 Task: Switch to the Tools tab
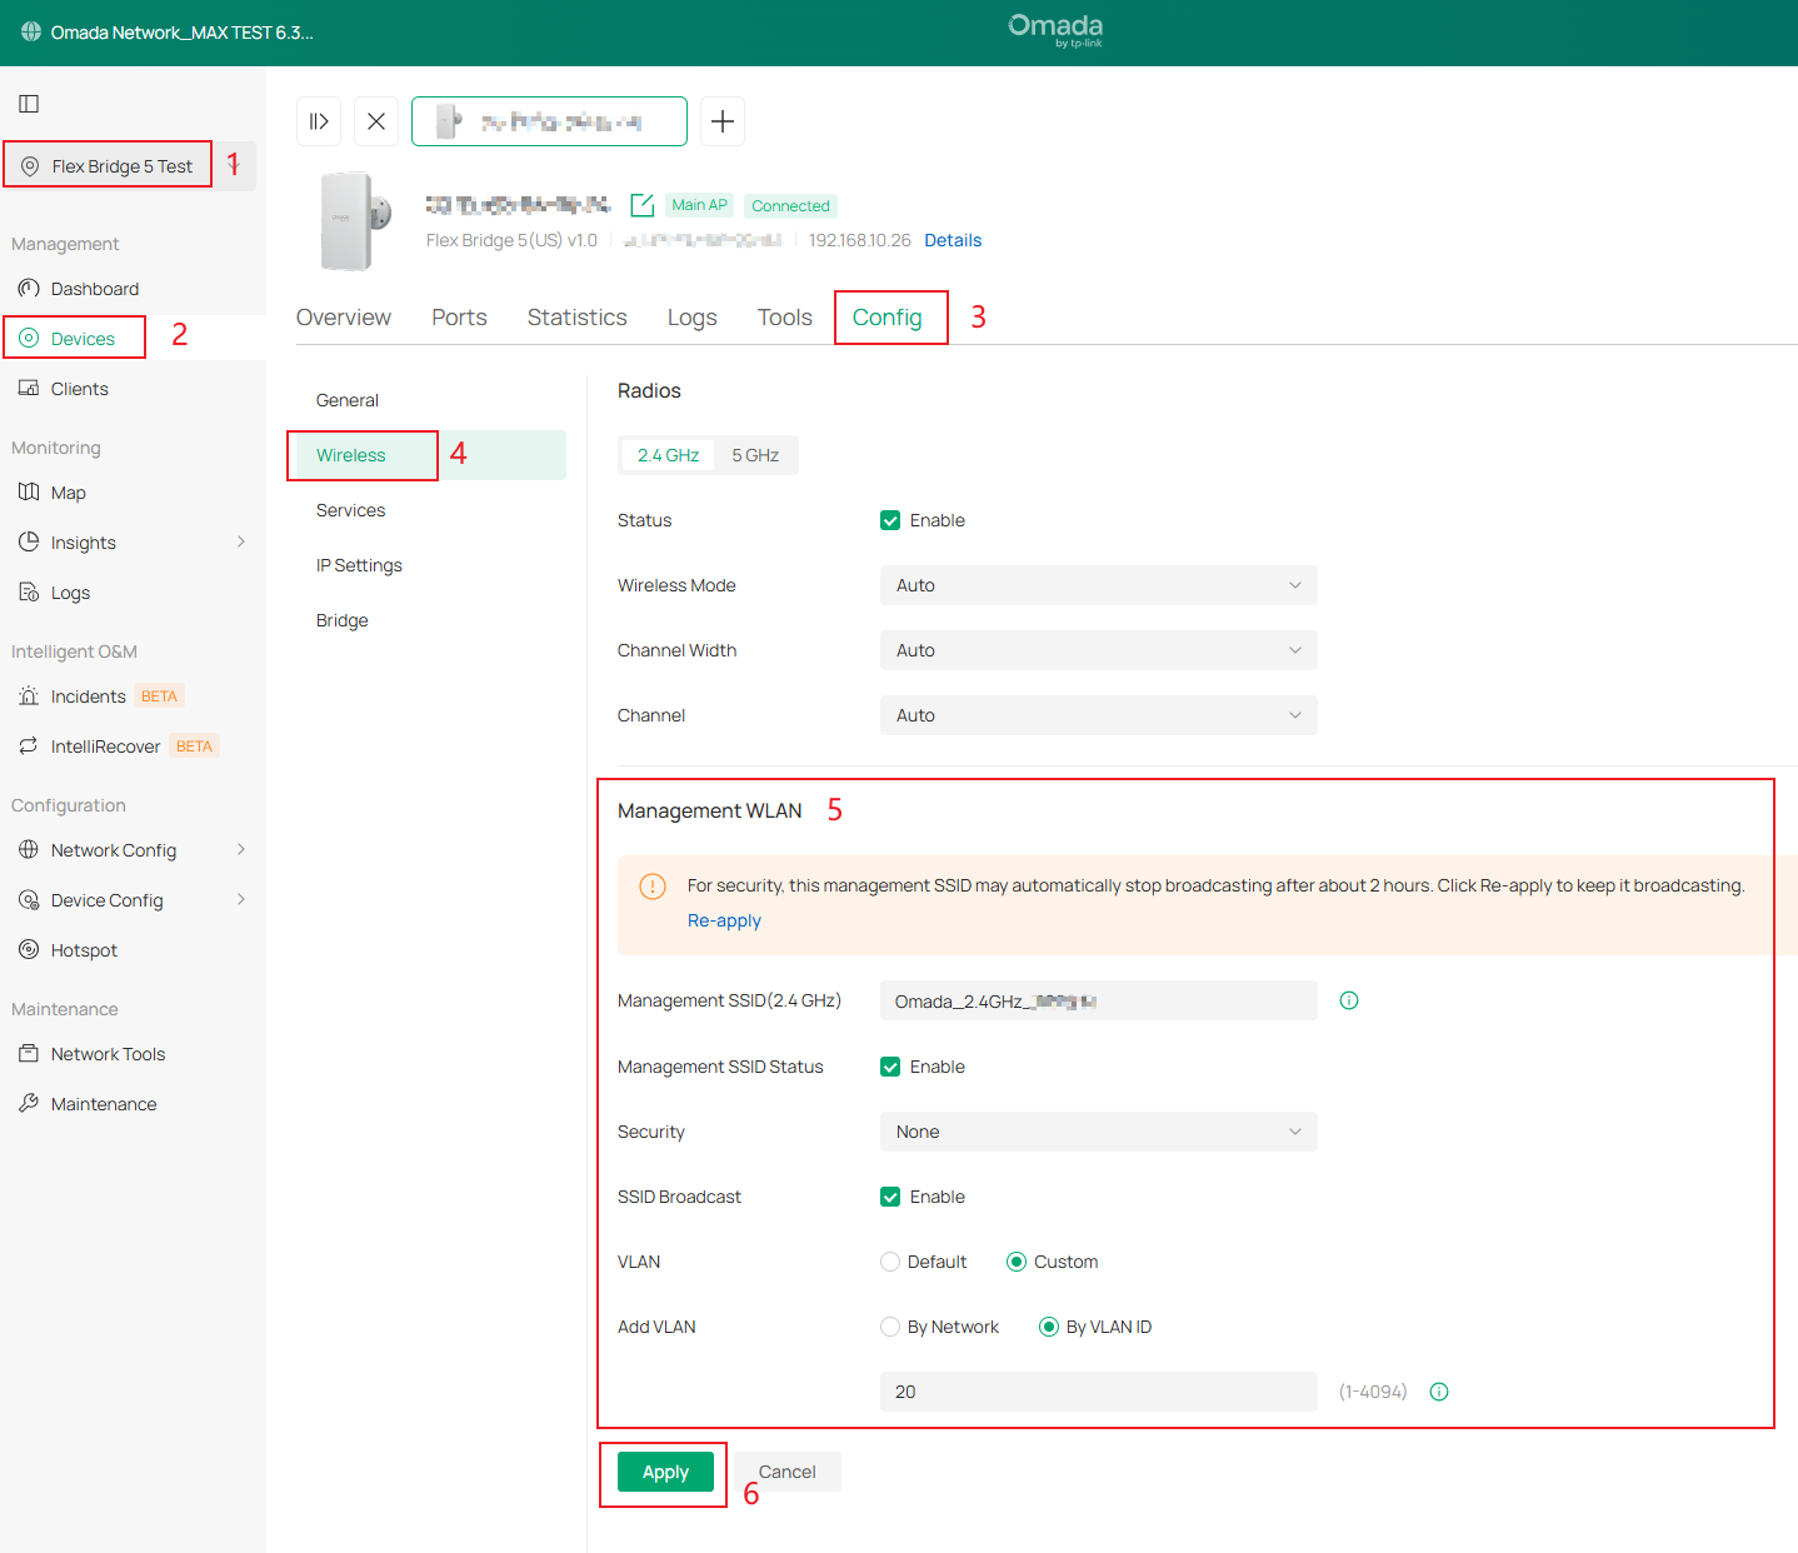(x=784, y=317)
